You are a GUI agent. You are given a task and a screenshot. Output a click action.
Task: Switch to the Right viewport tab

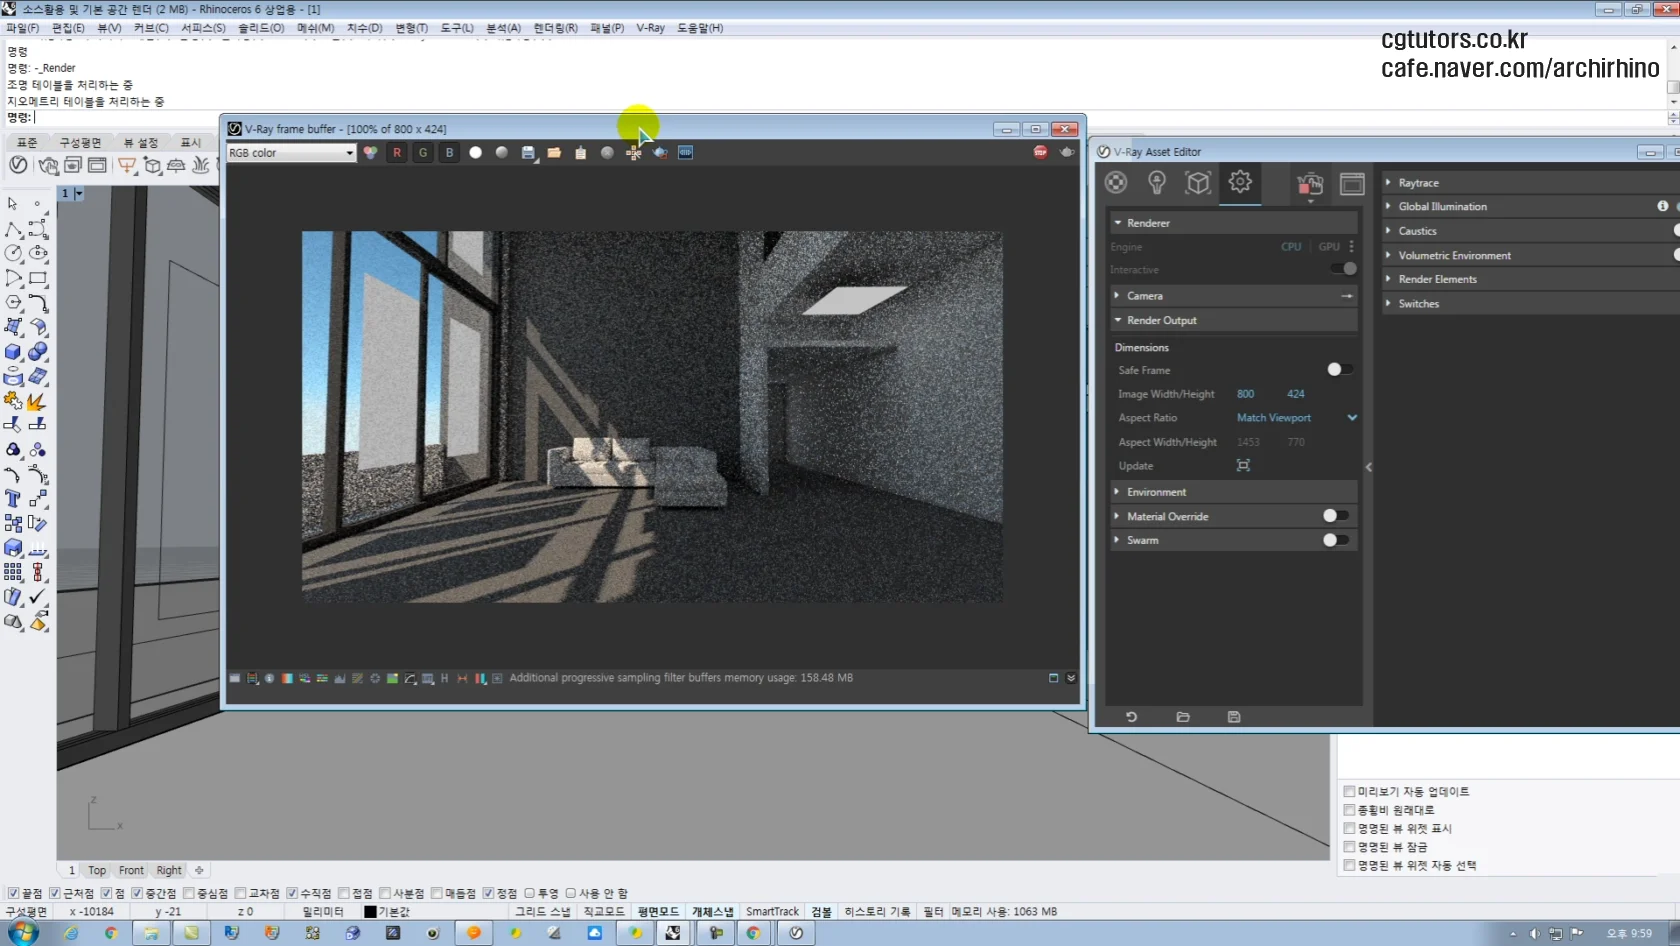[169, 871]
